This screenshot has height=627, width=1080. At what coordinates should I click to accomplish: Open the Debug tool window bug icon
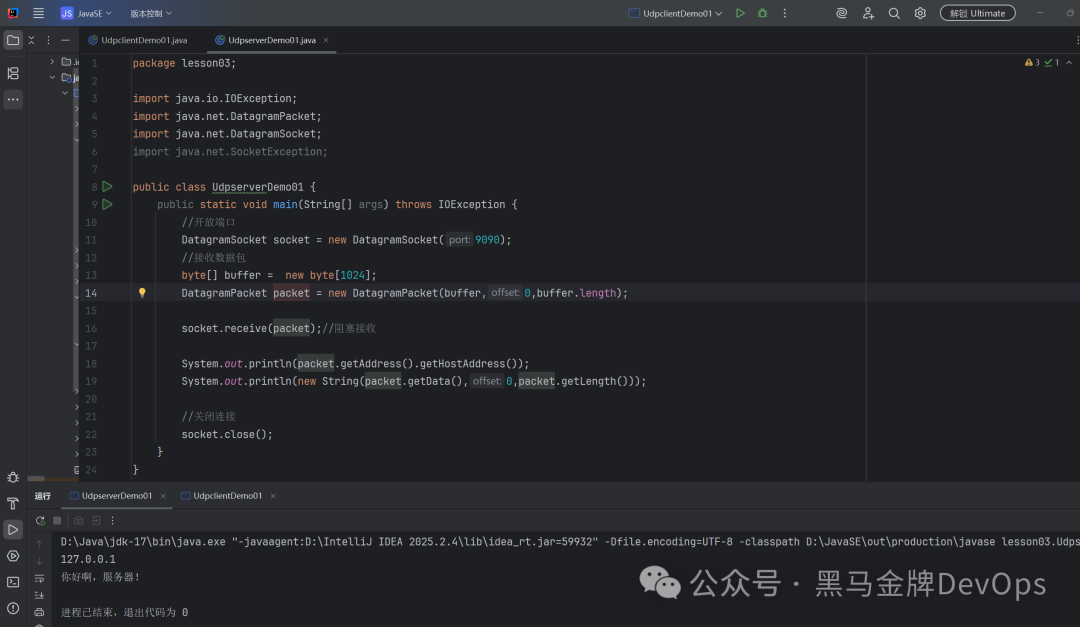tap(12, 477)
